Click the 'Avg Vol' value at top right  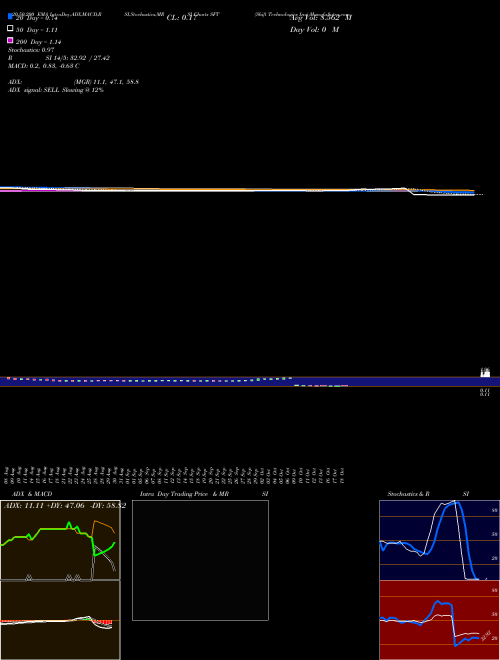(x=321, y=18)
